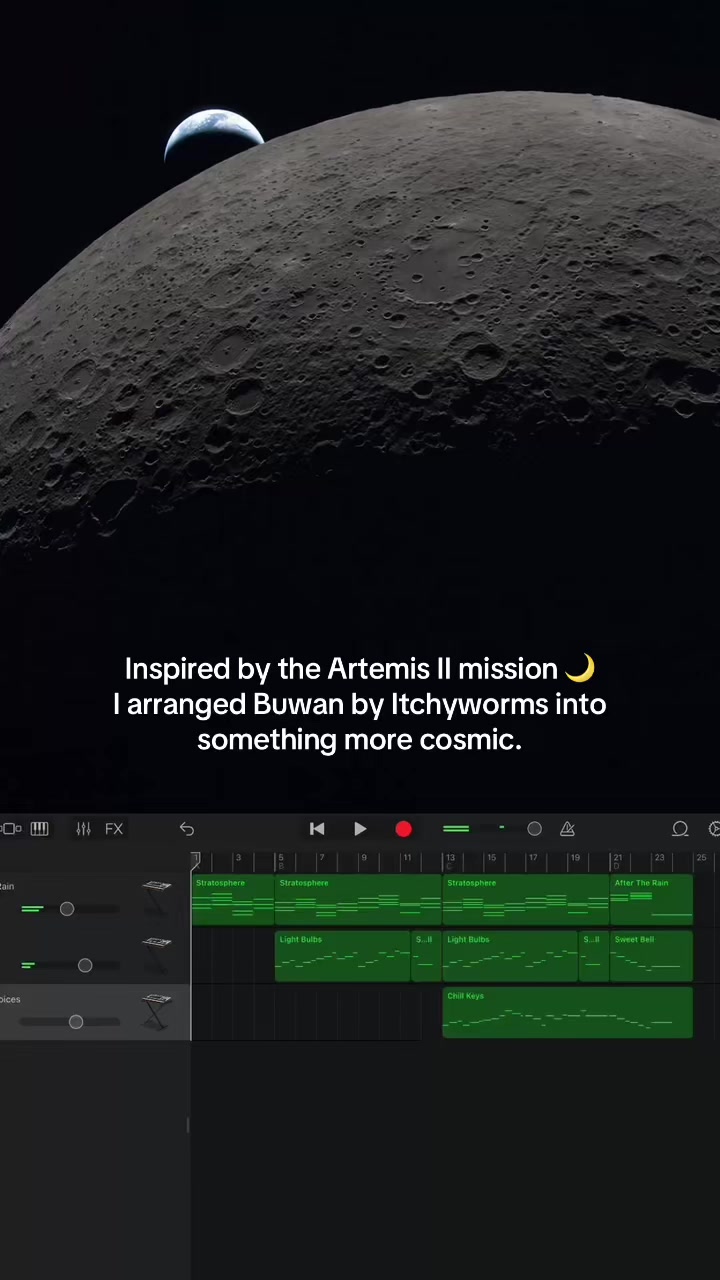The width and height of the screenshot is (720, 1280).
Task: Select the After The Rain region
Action: [x=651, y=899]
